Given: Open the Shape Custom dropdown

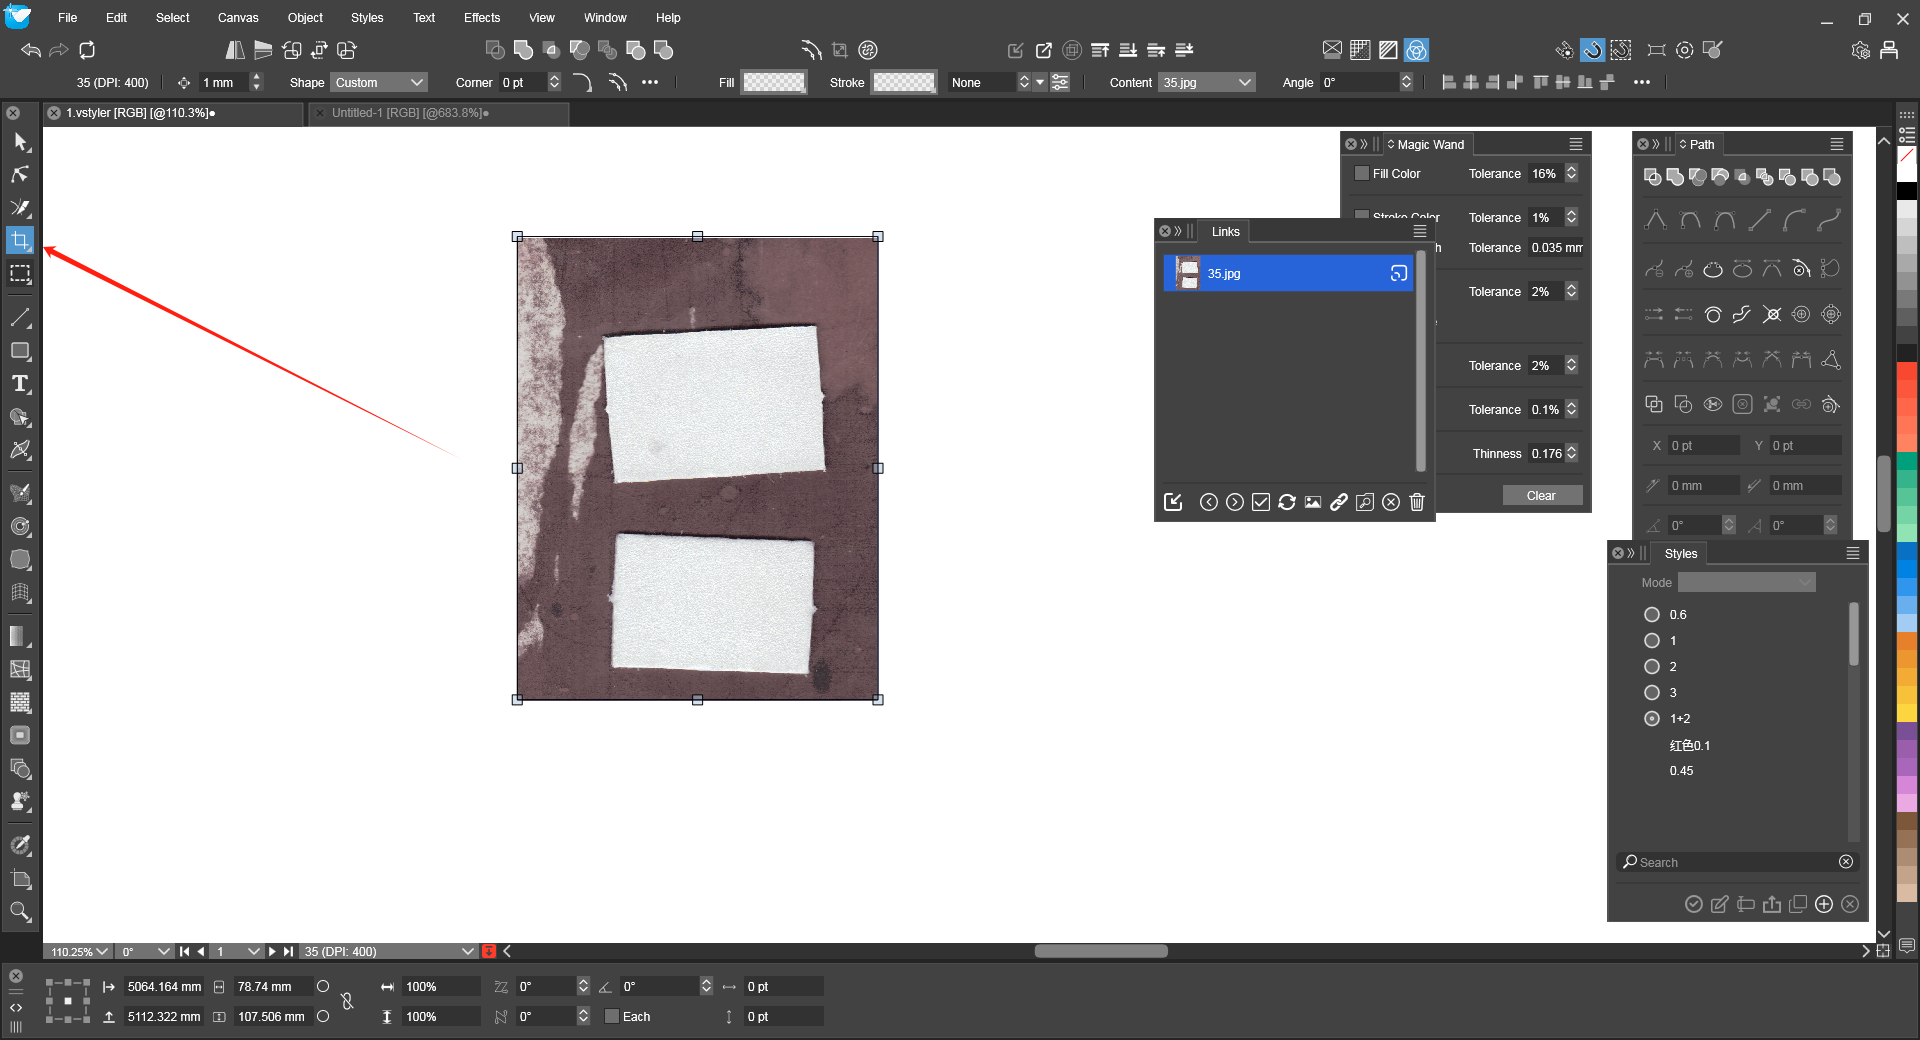Looking at the screenshot, I should pos(379,83).
